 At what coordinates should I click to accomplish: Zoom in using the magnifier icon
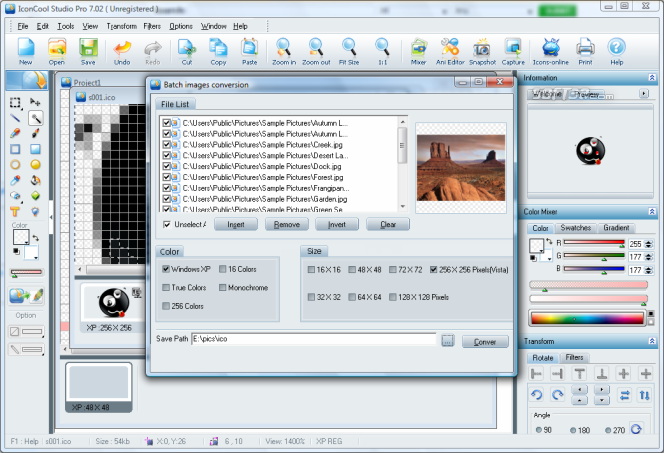[x=284, y=51]
